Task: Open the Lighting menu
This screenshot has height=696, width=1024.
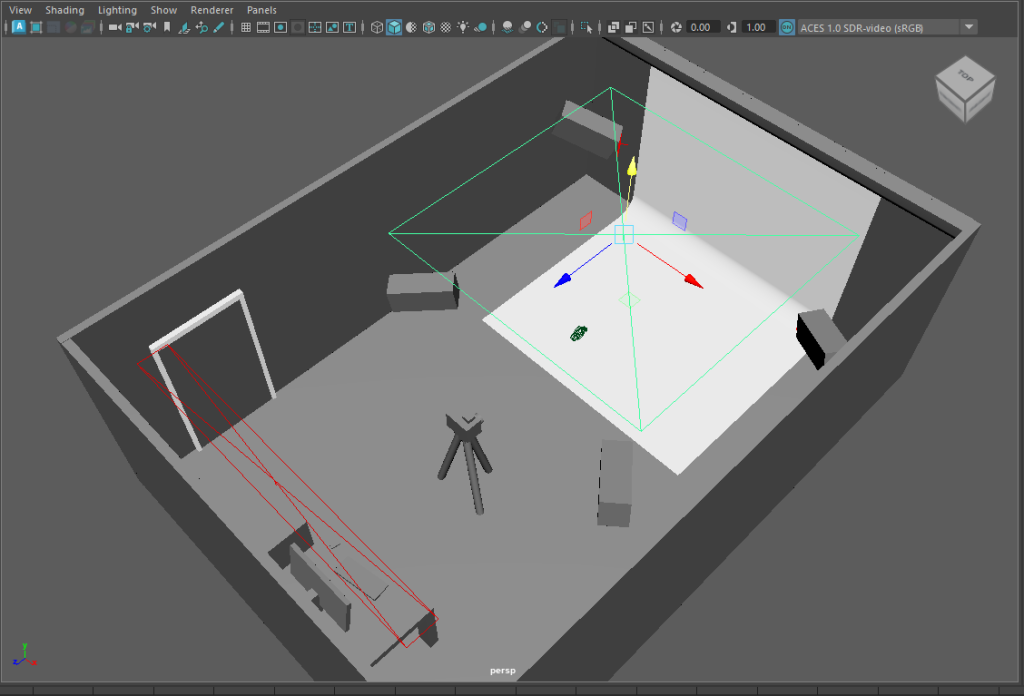Action: (x=117, y=10)
